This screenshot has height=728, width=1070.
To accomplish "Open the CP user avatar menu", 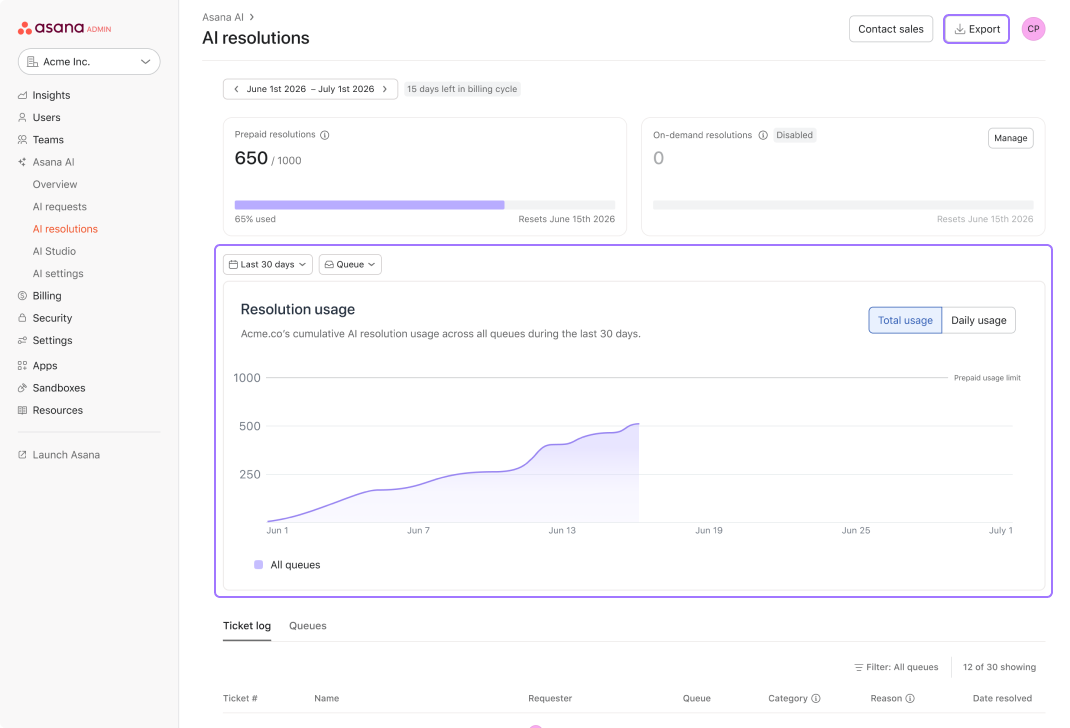I will tap(1033, 29).
